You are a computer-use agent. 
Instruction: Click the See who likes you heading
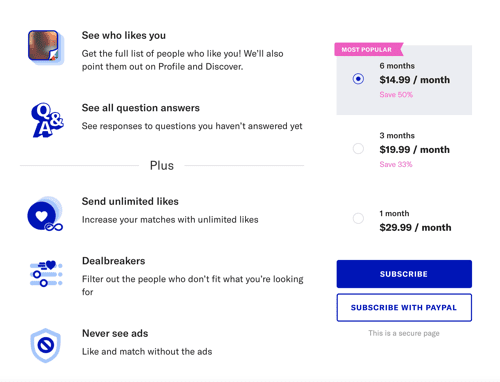124,35
